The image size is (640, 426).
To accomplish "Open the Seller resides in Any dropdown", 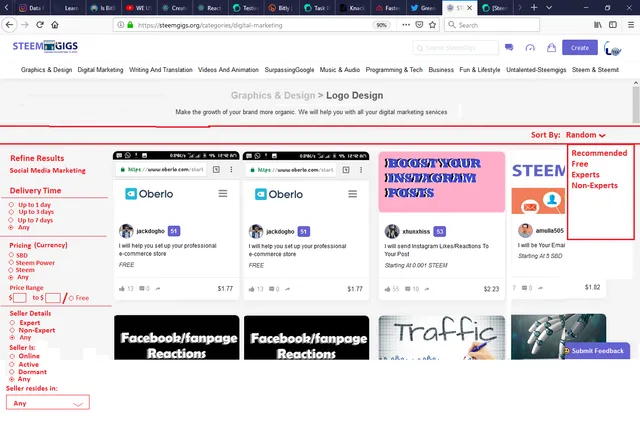I will tap(48, 402).
